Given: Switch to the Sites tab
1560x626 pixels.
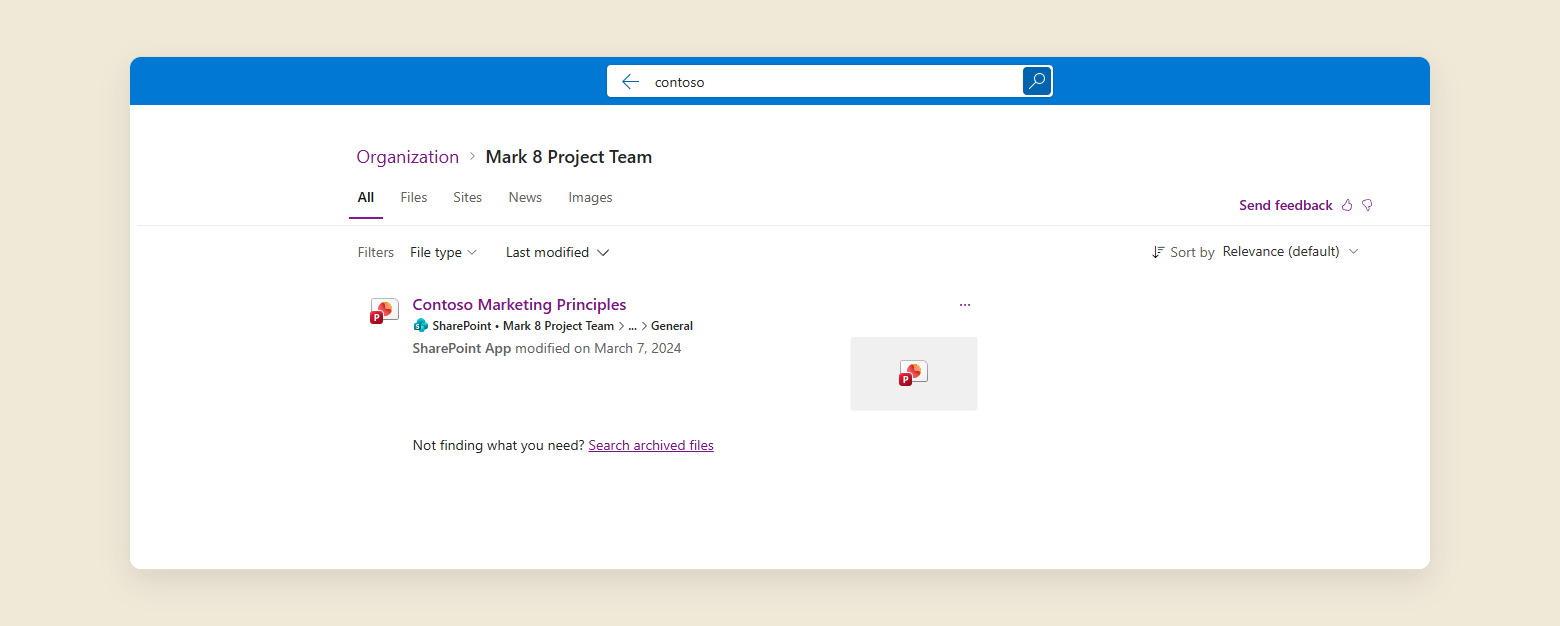Looking at the screenshot, I should 467,198.
